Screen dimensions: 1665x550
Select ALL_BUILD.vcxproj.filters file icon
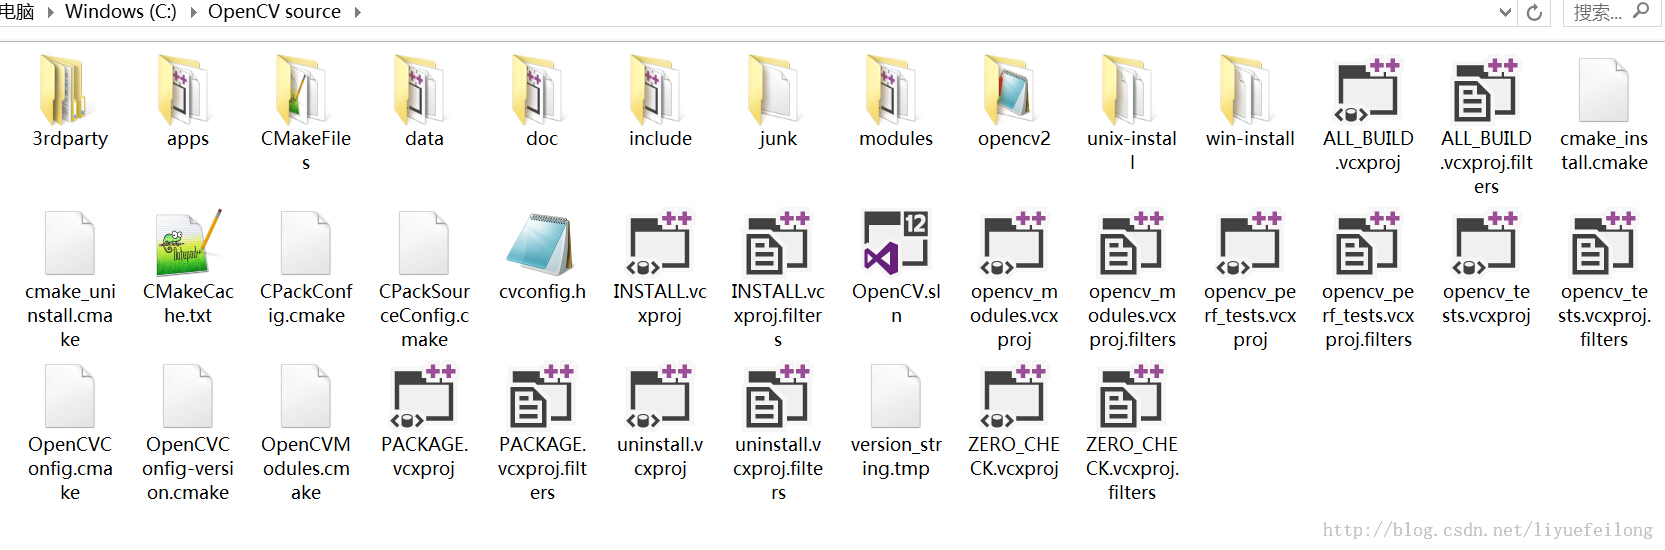[x=1486, y=90]
